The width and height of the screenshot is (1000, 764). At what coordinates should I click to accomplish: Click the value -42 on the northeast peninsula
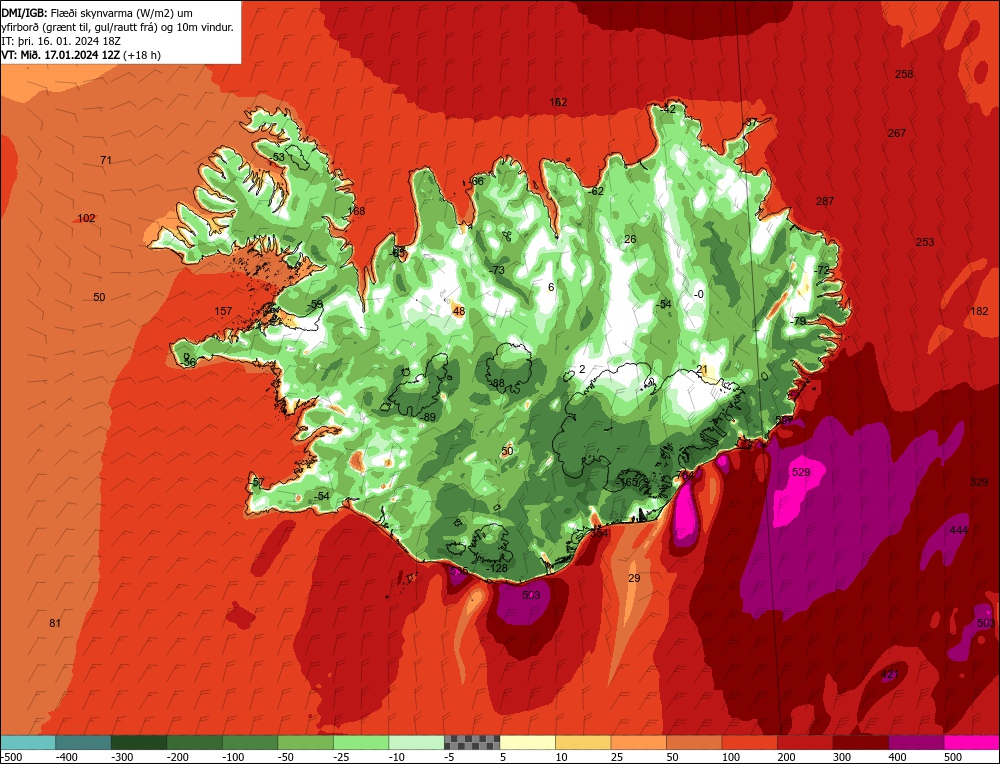[x=667, y=109]
